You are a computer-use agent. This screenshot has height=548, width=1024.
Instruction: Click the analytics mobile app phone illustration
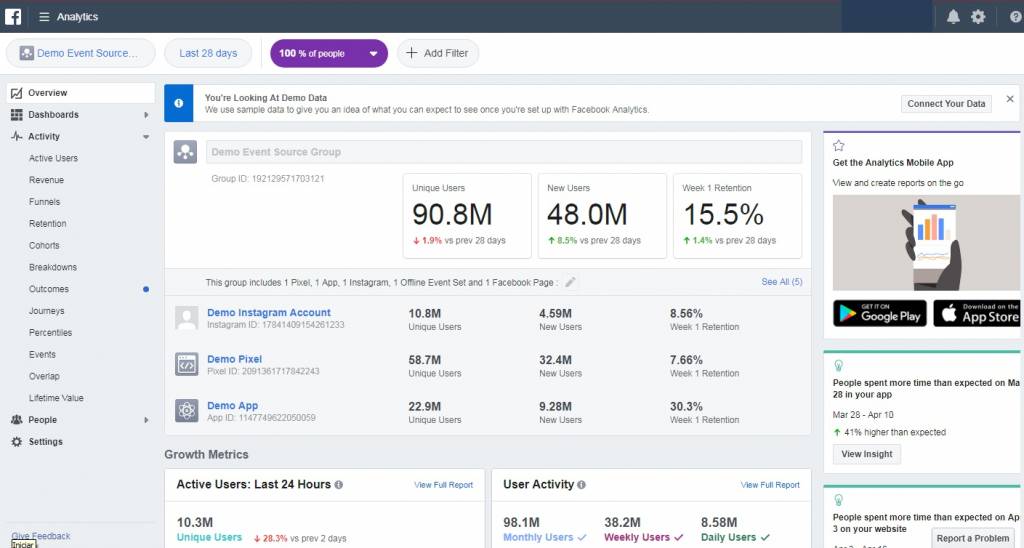(926, 242)
